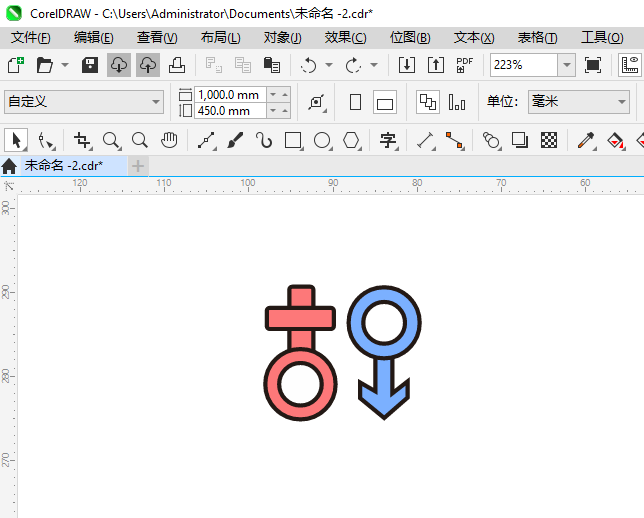This screenshot has width=644, height=518.
Task: Toggle the All pages layout icon
Action: click(428, 102)
